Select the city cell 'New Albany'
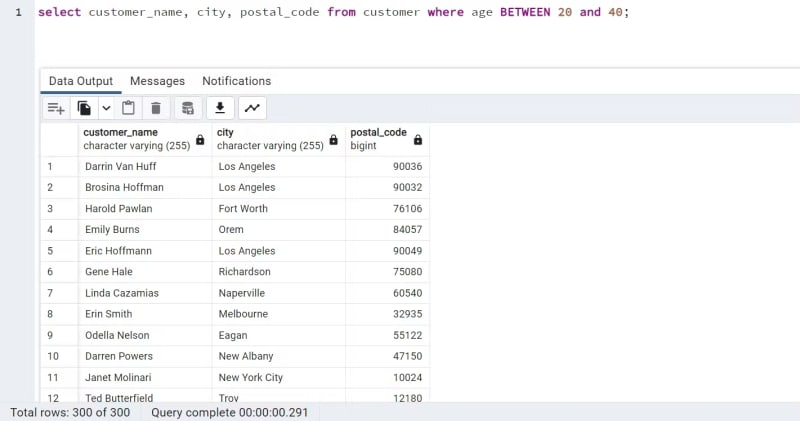This screenshot has width=800, height=421. (279, 357)
